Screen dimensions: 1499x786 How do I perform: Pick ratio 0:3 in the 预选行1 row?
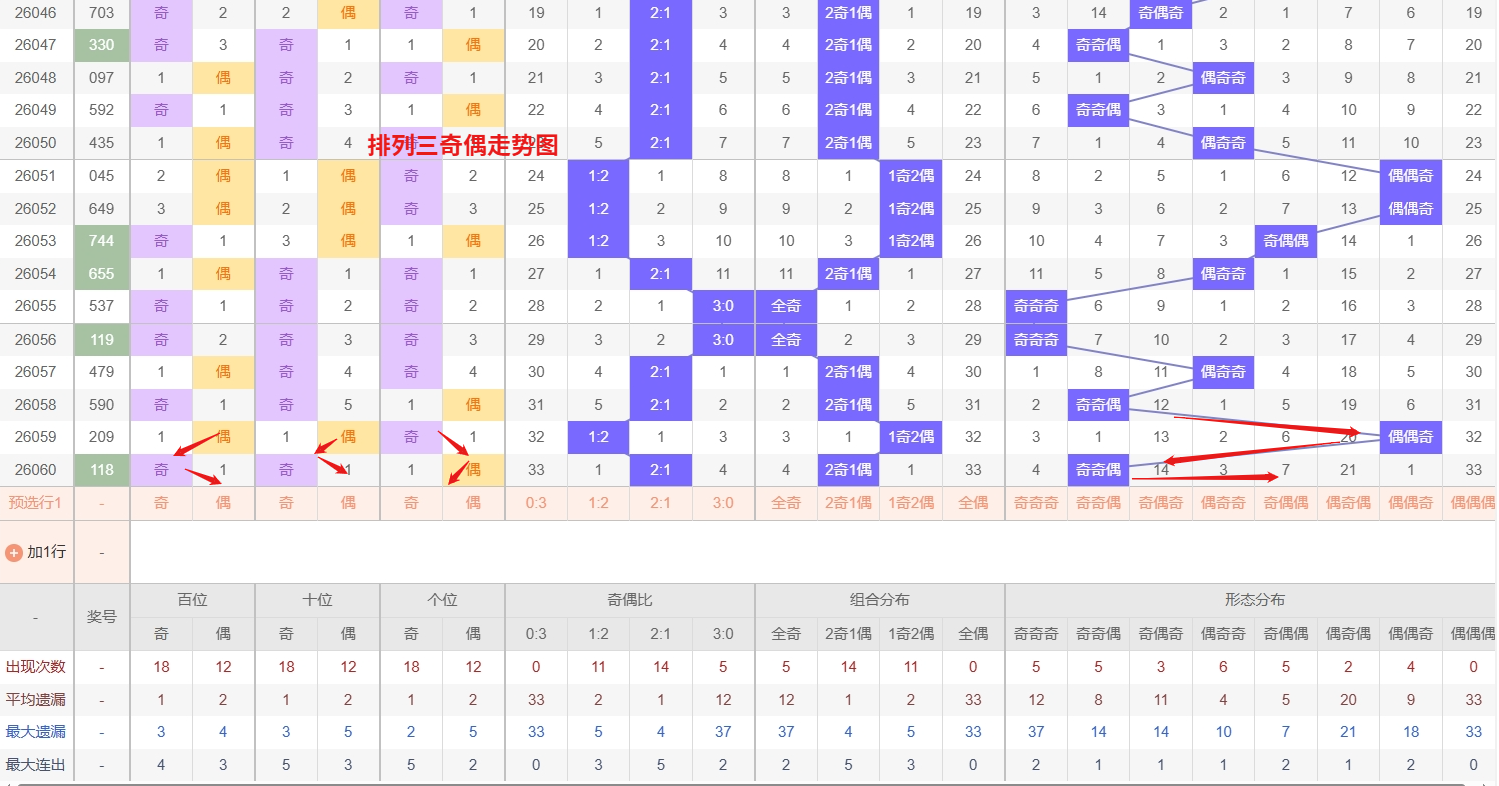pyautogui.click(x=536, y=503)
